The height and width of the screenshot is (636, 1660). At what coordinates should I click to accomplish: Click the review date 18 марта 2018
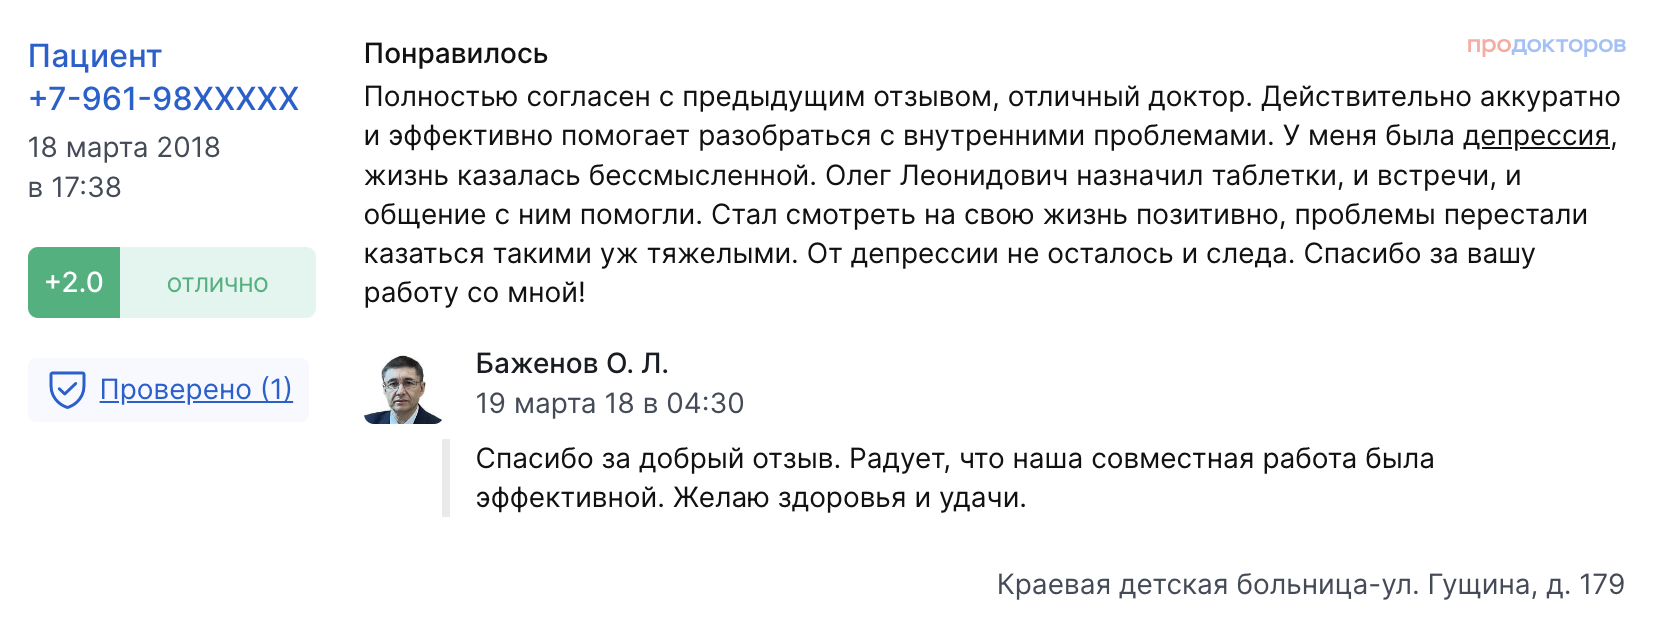click(x=124, y=147)
